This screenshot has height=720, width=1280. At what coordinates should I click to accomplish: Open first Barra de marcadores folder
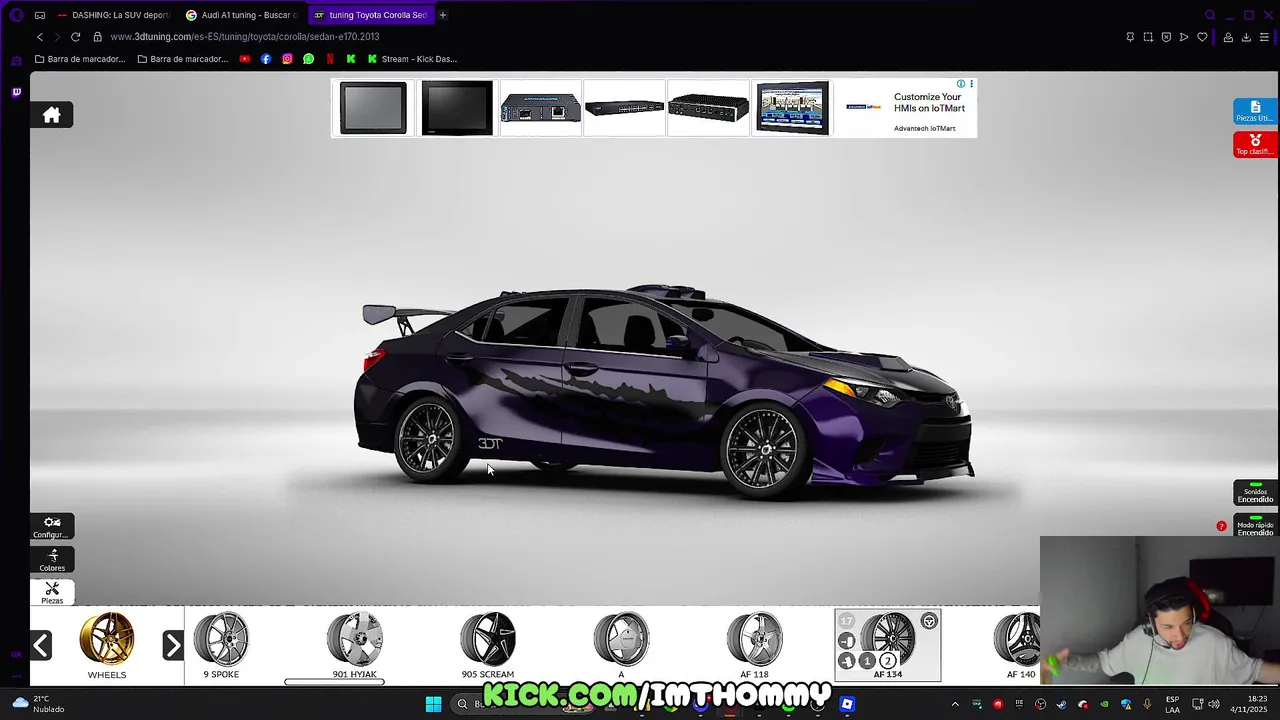(x=80, y=59)
